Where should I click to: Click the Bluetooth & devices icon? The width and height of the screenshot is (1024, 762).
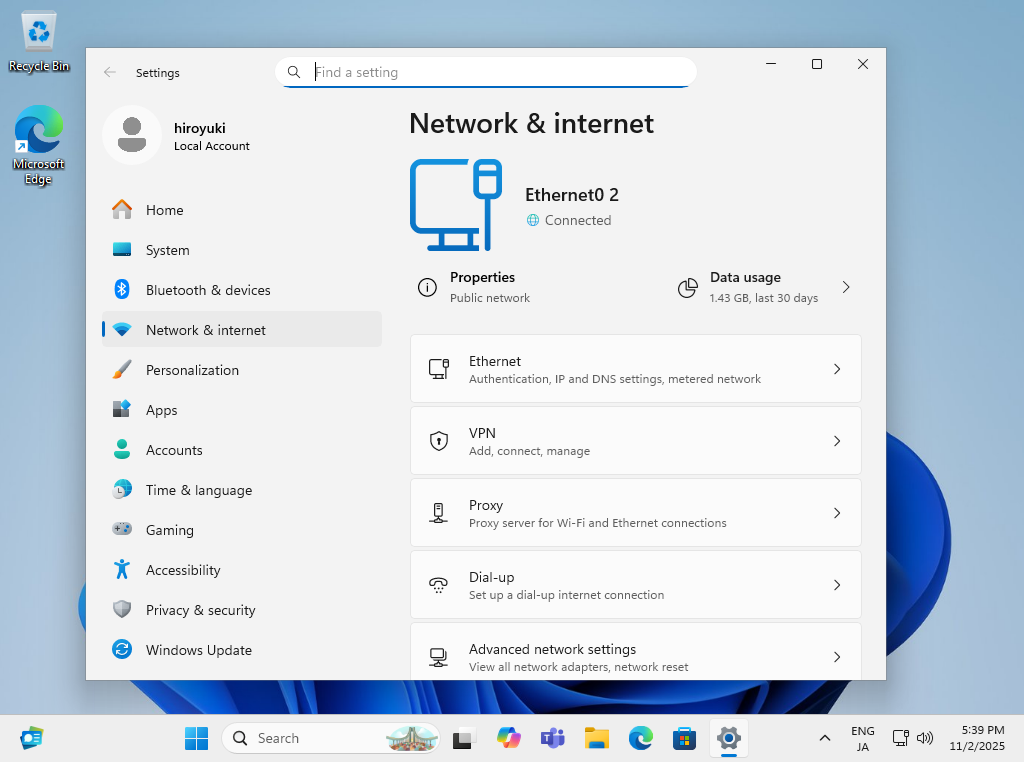122,290
